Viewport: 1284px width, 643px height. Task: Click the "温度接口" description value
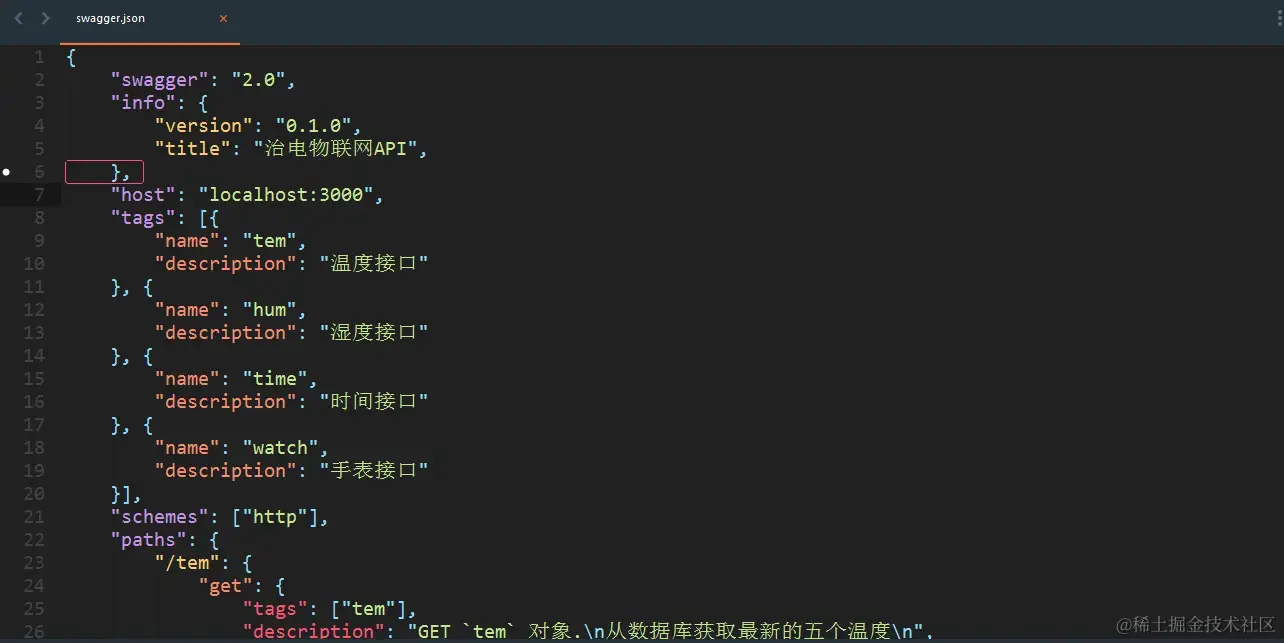pyautogui.click(x=374, y=264)
